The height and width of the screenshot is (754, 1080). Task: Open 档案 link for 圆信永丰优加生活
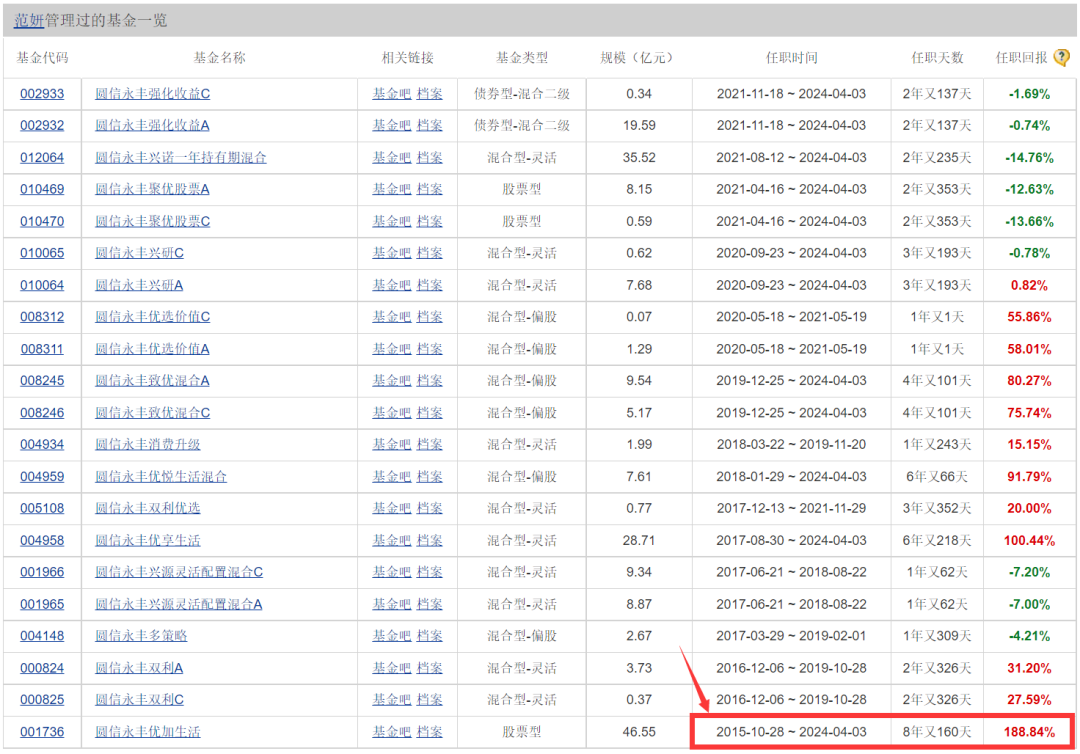[x=430, y=732]
